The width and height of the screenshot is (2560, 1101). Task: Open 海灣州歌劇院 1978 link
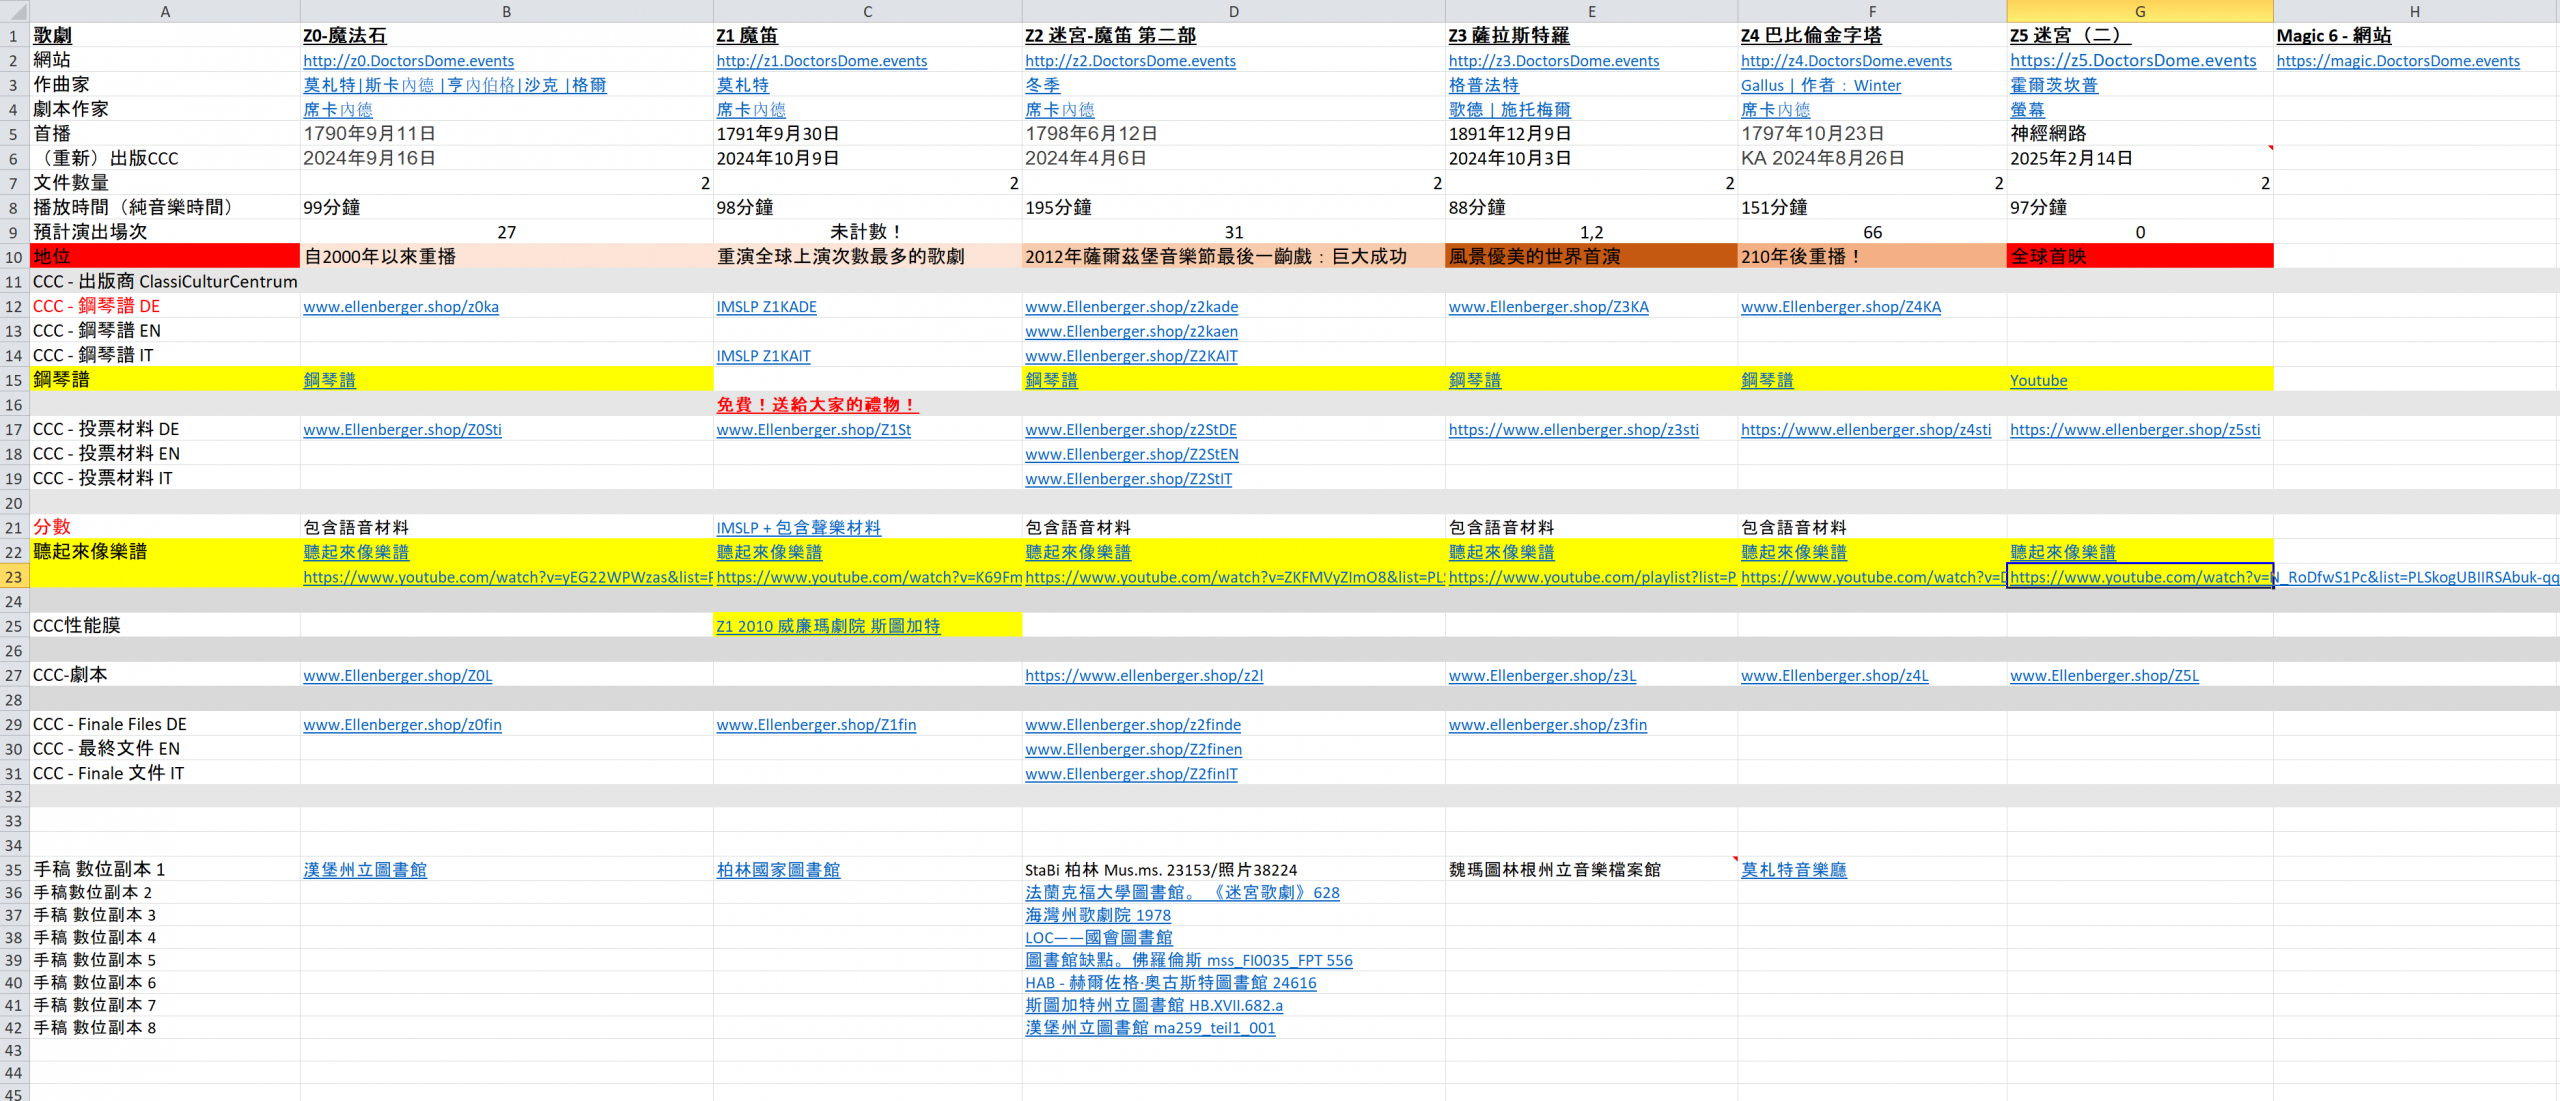tap(1097, 915)
